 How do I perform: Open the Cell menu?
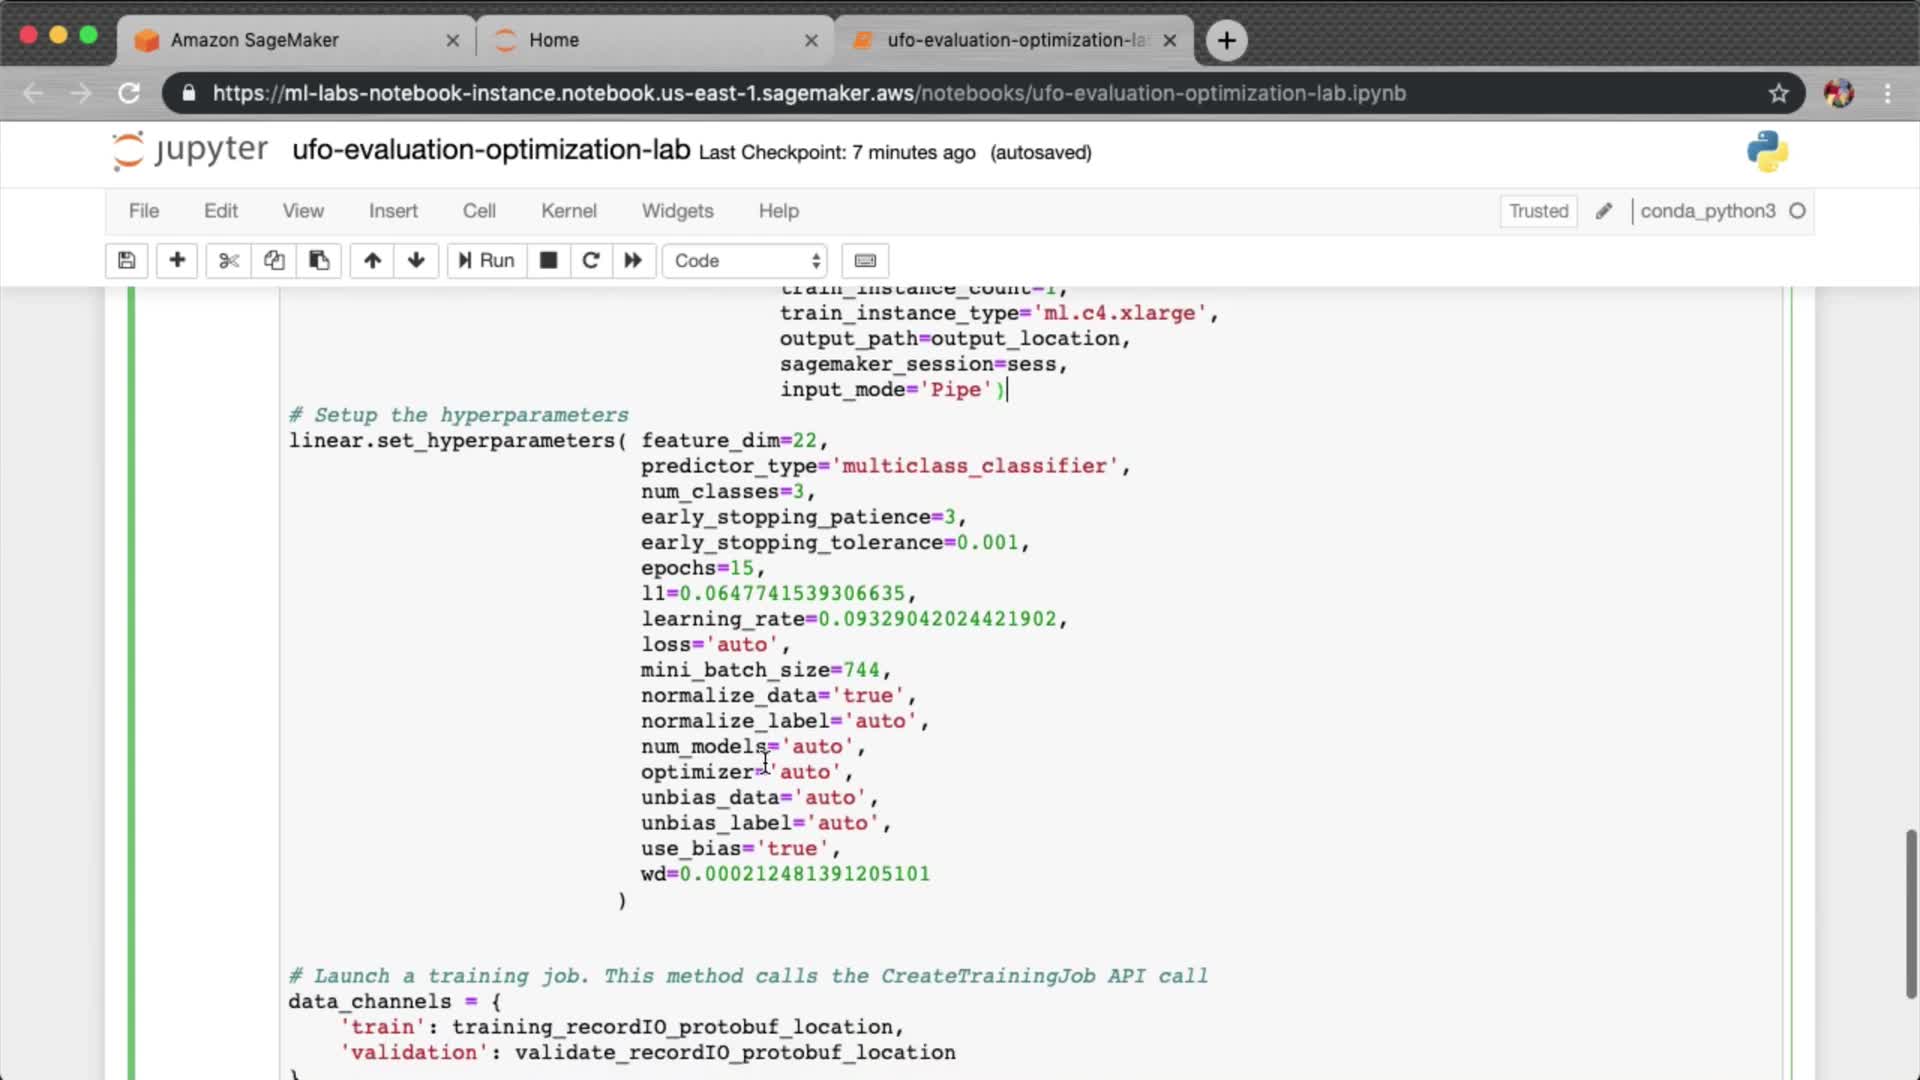(x=479, y=211)
